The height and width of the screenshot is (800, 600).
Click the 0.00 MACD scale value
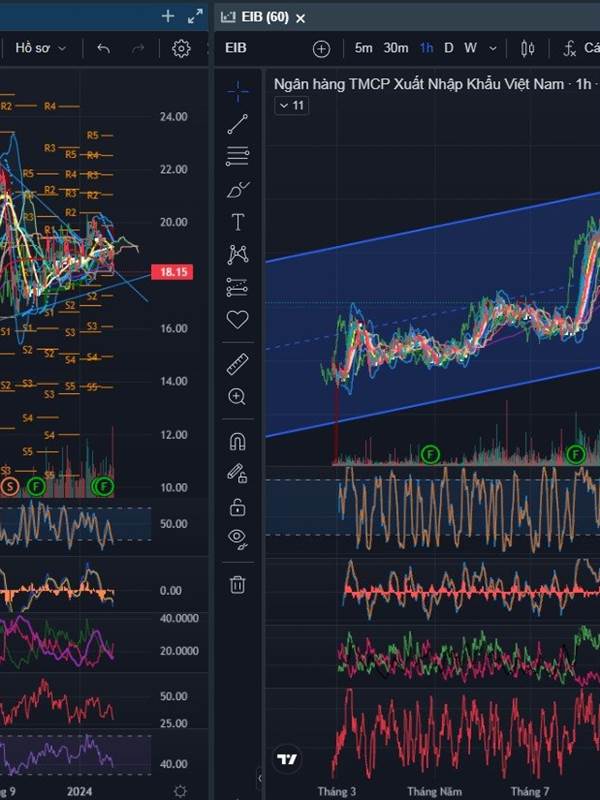click(170, 591)
